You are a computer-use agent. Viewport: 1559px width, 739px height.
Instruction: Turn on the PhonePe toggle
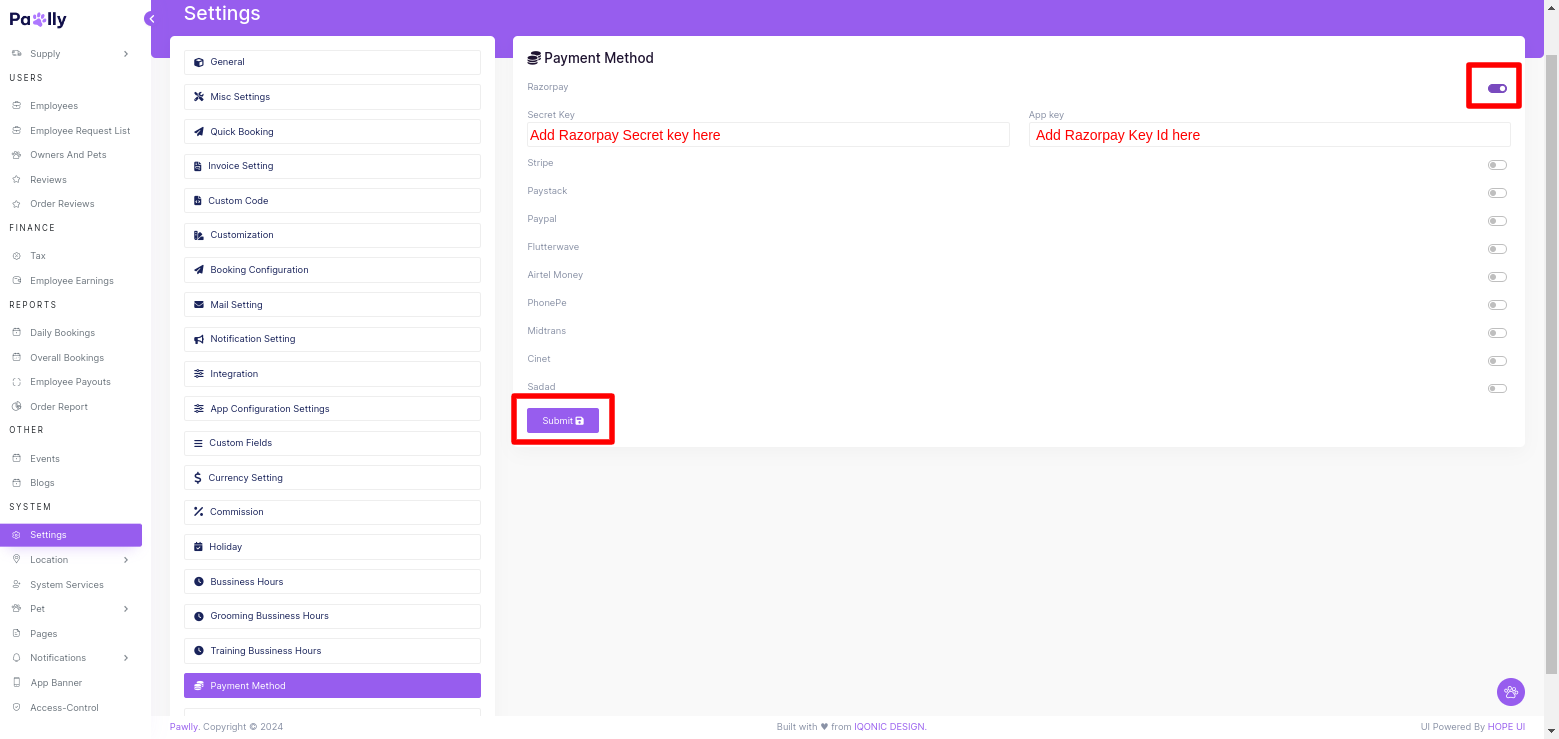(x=1497, y=305)
